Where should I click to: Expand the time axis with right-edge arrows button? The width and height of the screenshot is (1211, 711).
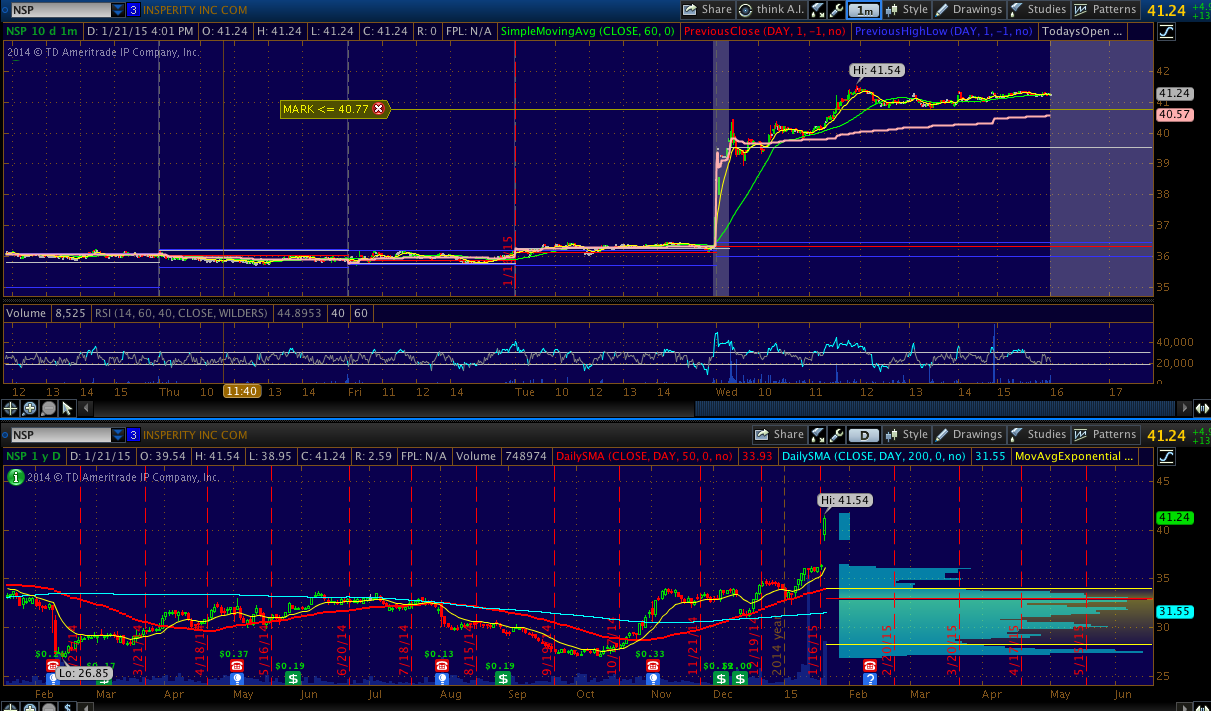(x=1199, y=408)
